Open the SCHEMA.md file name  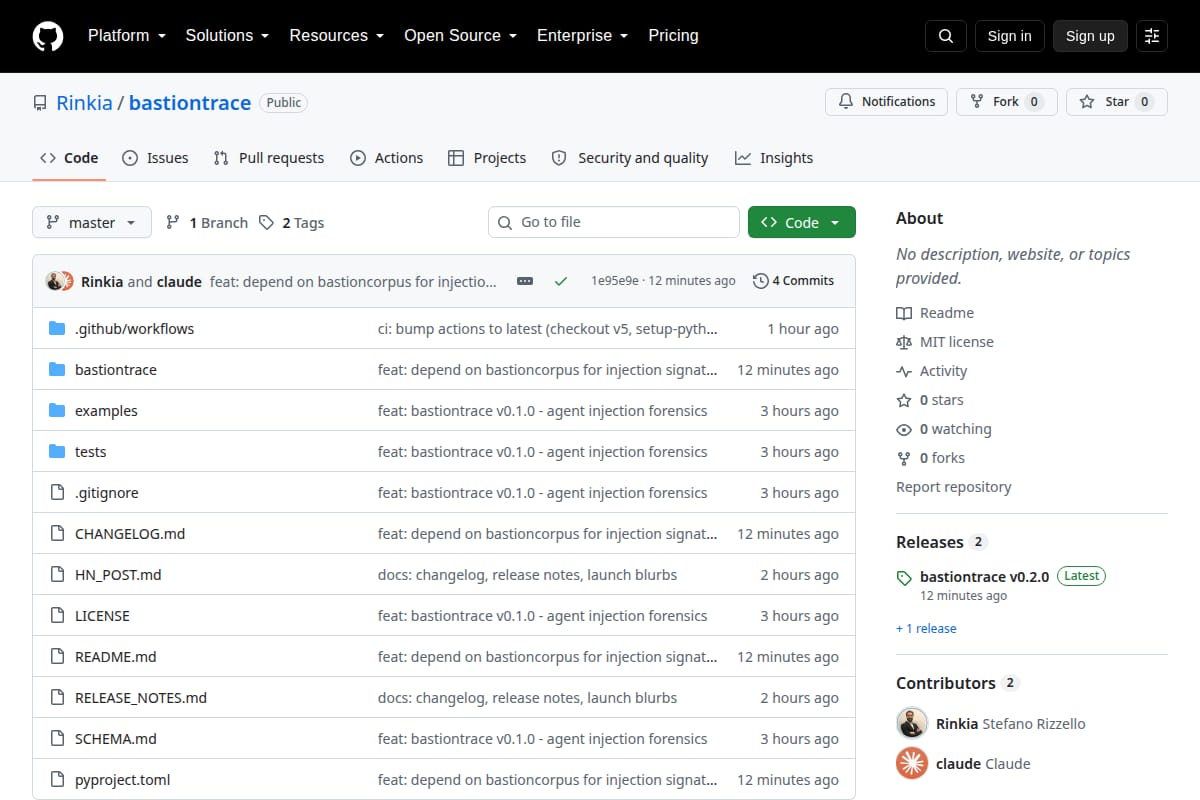[116, 739]
